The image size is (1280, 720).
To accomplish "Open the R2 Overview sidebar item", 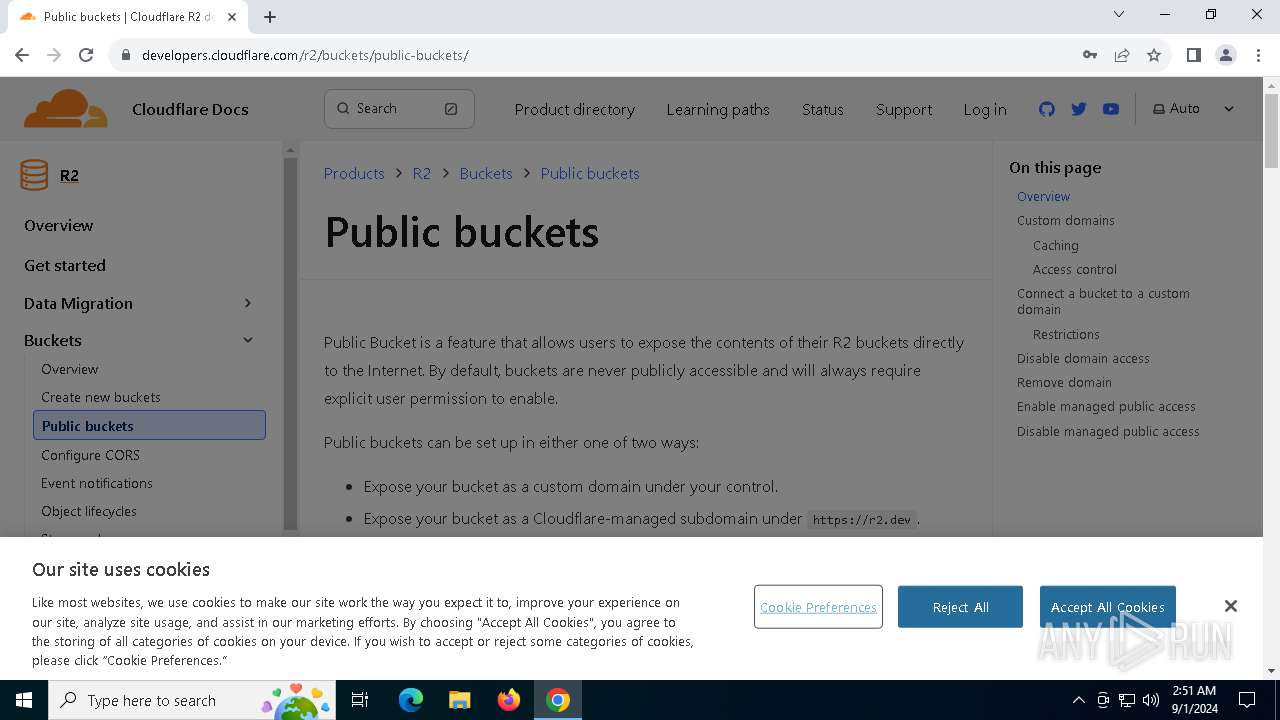I will 59,226.
